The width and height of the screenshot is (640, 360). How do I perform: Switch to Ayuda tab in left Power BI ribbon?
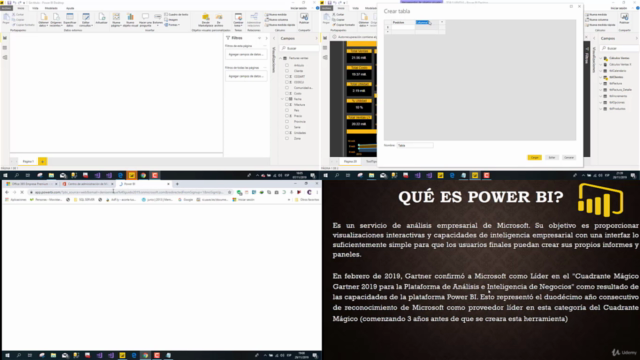point(70,8)
